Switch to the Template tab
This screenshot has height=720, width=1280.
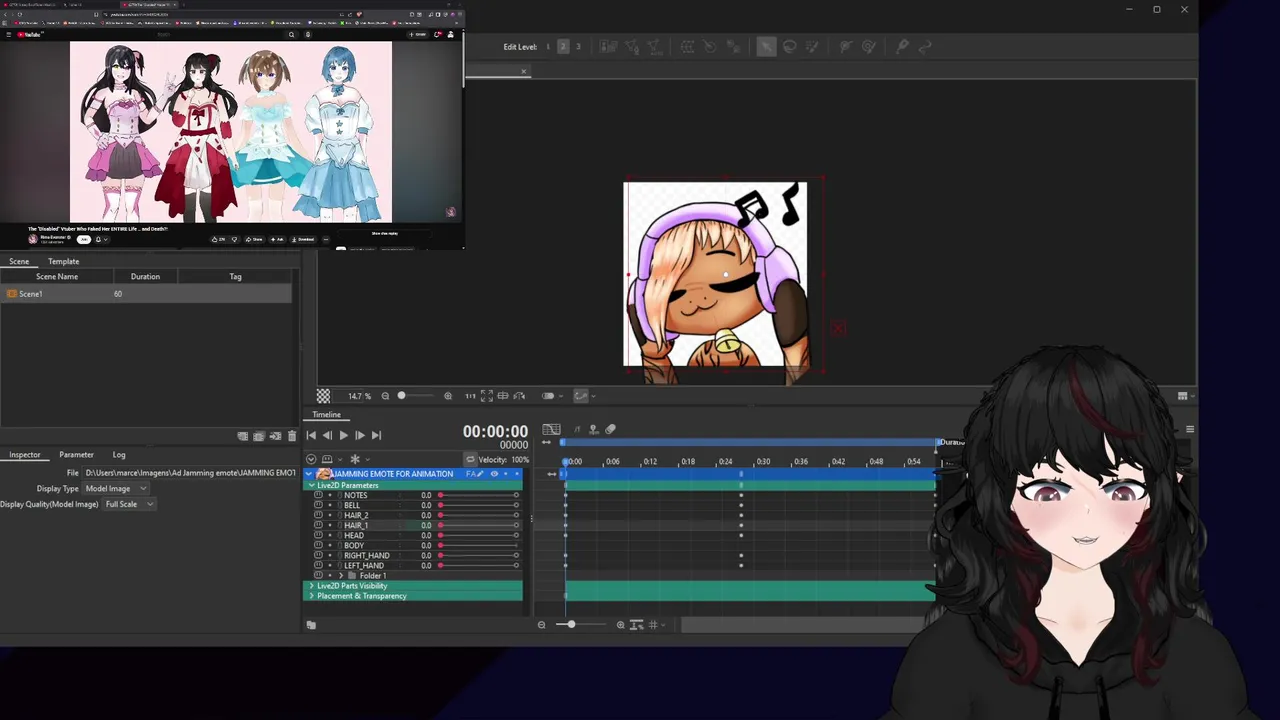[x=63, y=261]
